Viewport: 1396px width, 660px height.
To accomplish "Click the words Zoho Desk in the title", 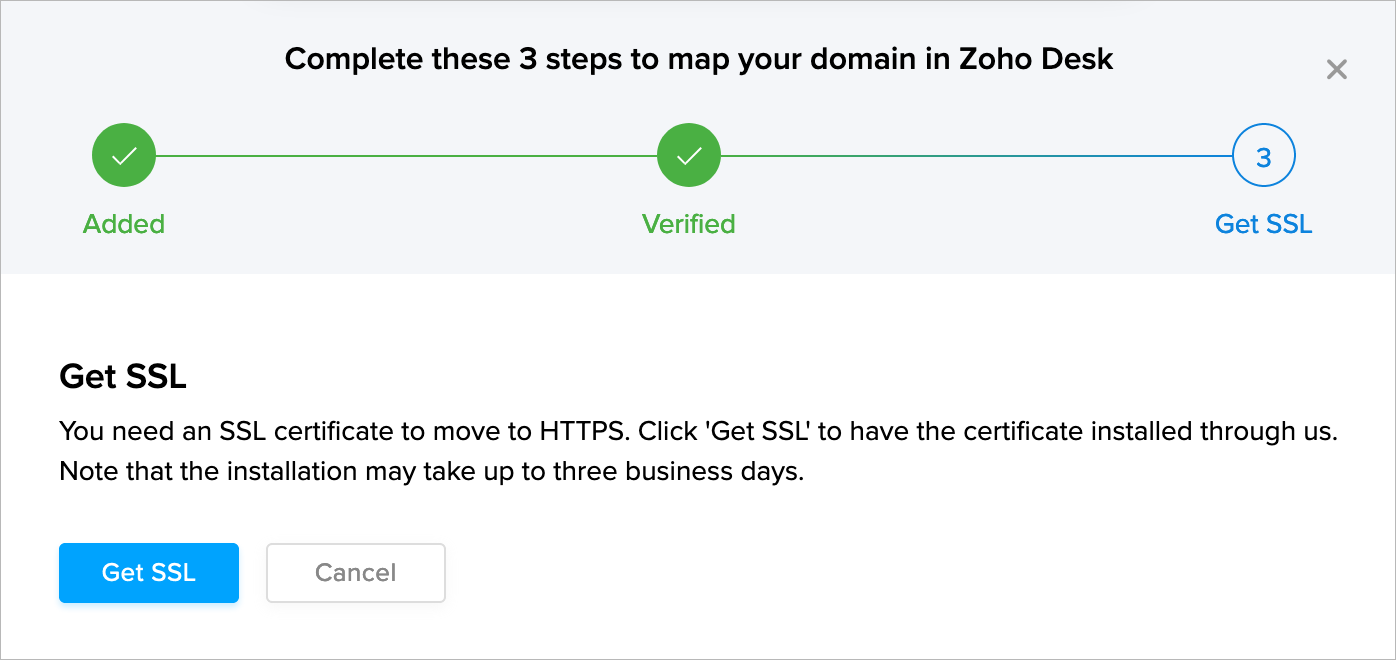I will tap(1036, 59).
